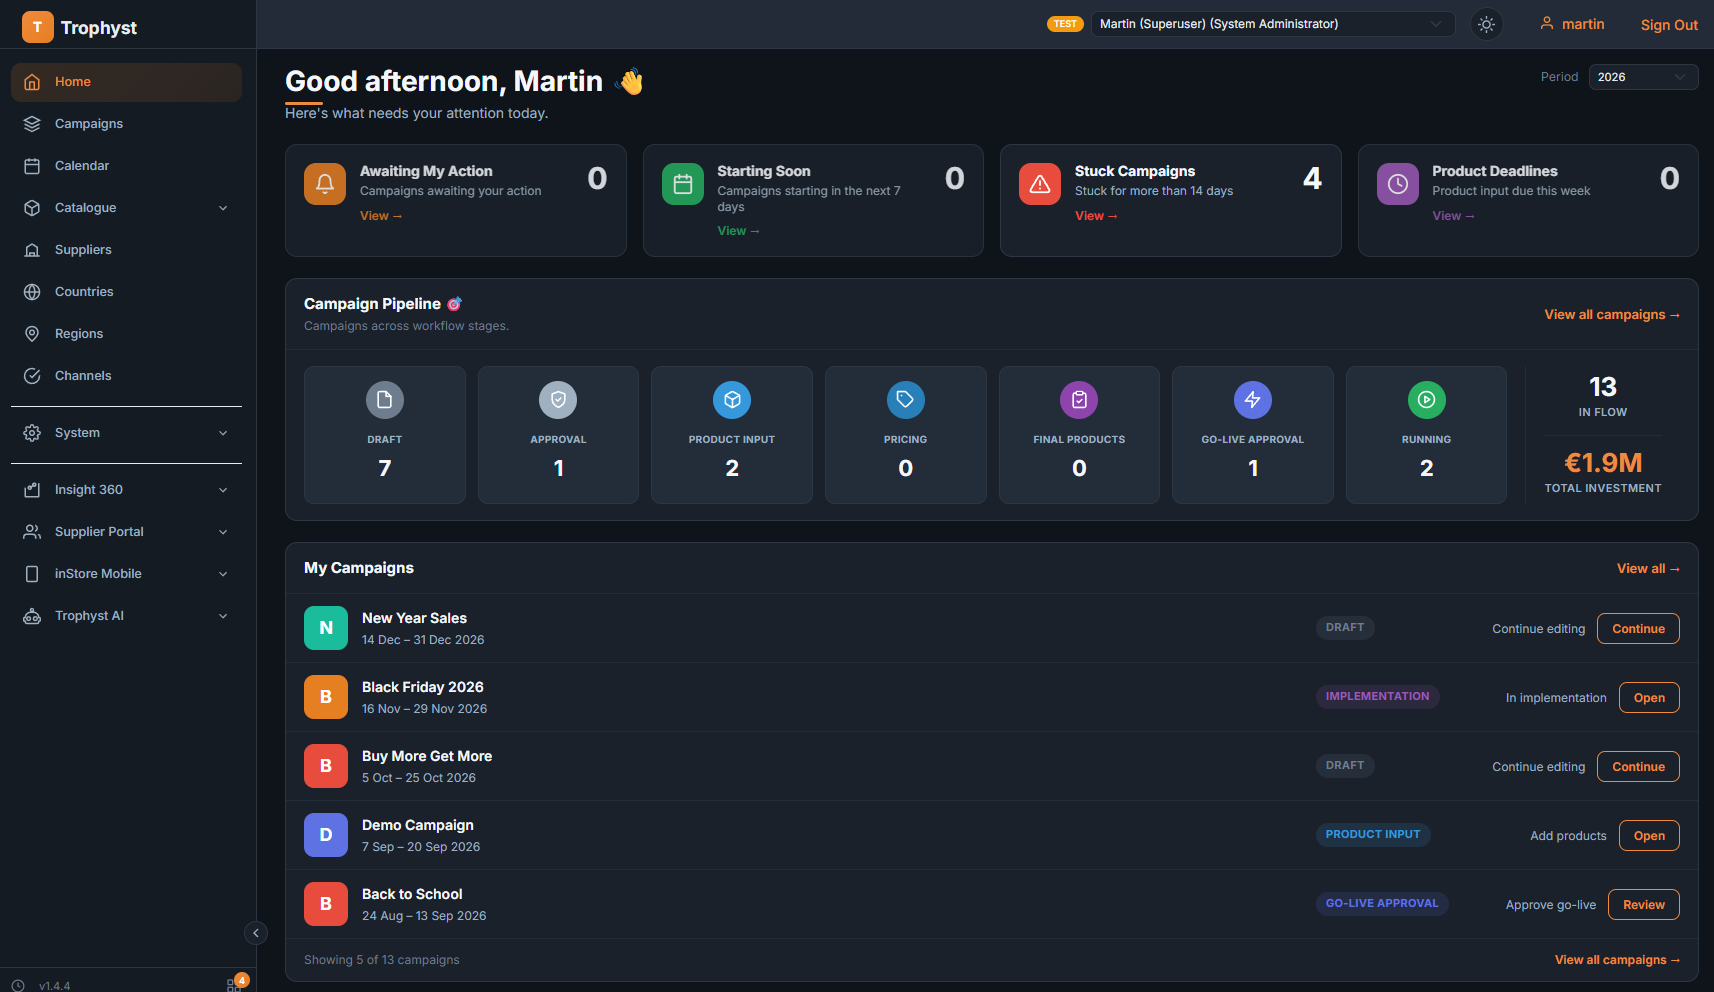Click the inStore Mobile phone icon
The image size is (1714, 992).
tap(32, 574)
